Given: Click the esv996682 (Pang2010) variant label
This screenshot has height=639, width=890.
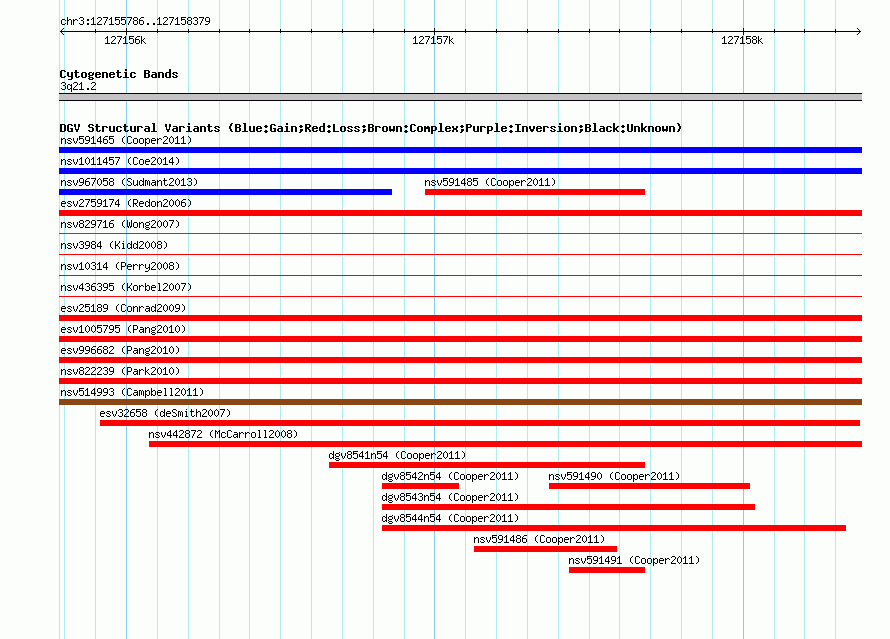Looking at the screenshot, I should tap(120, 350).
